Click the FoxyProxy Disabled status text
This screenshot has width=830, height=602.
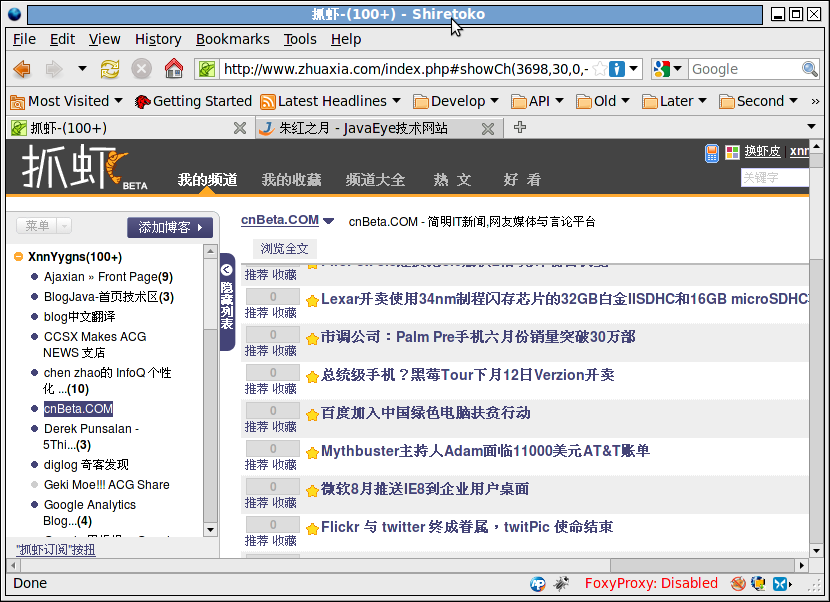[x=651, y=583]
